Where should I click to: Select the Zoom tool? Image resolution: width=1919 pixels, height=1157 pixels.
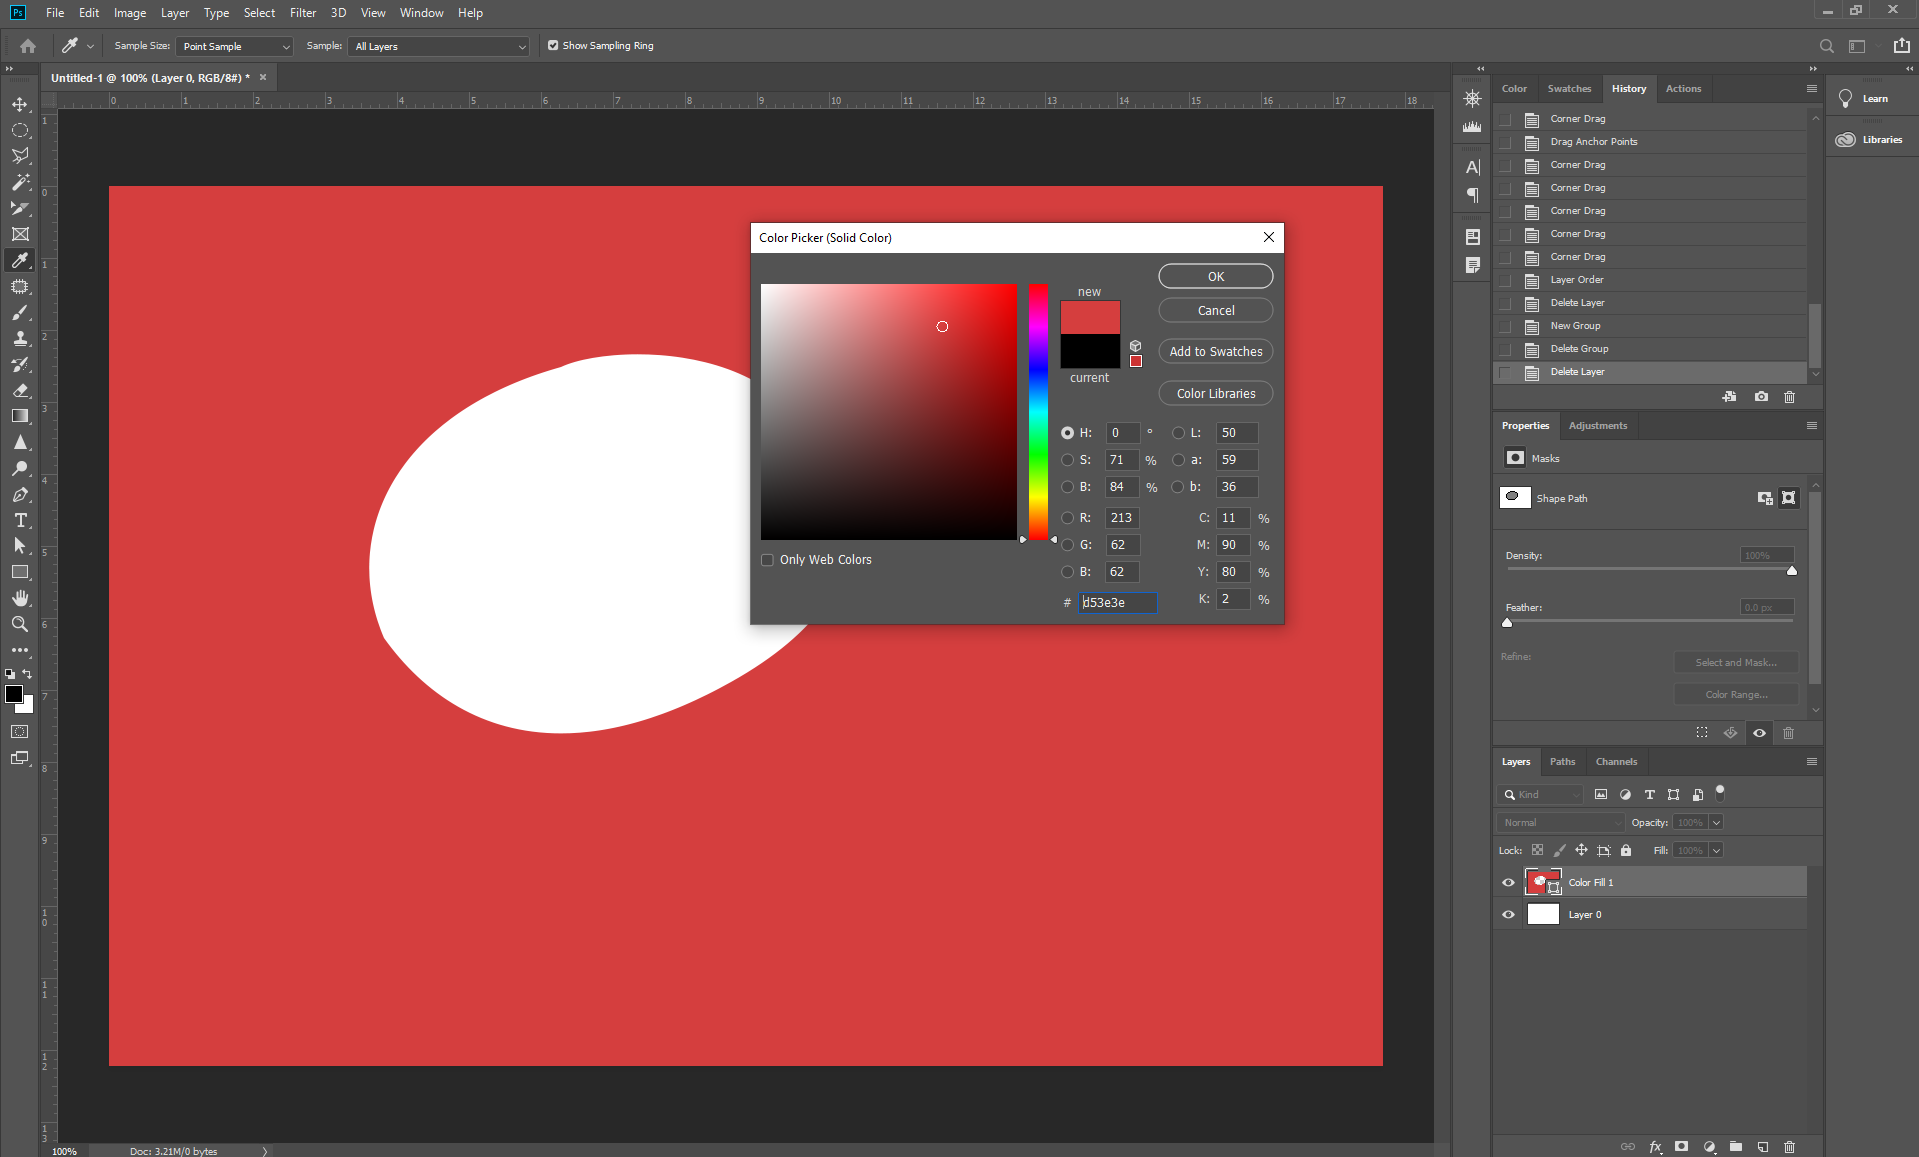(20, 624)
